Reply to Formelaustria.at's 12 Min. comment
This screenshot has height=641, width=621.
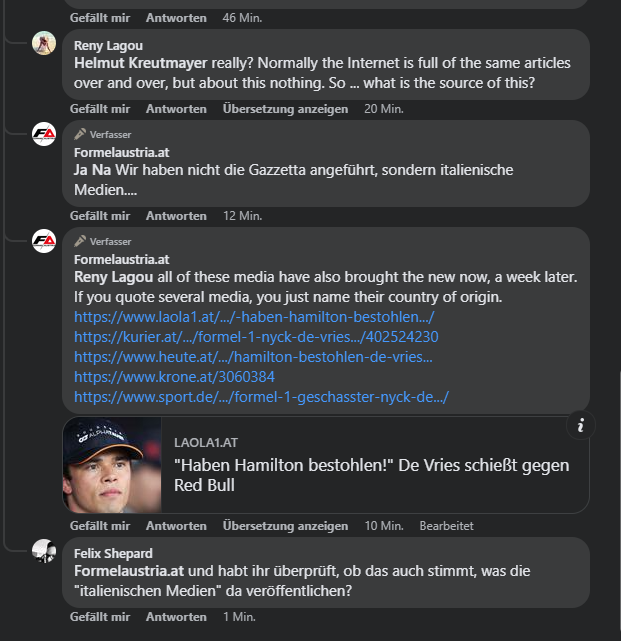pyautogui.click(x=176, y=216)
